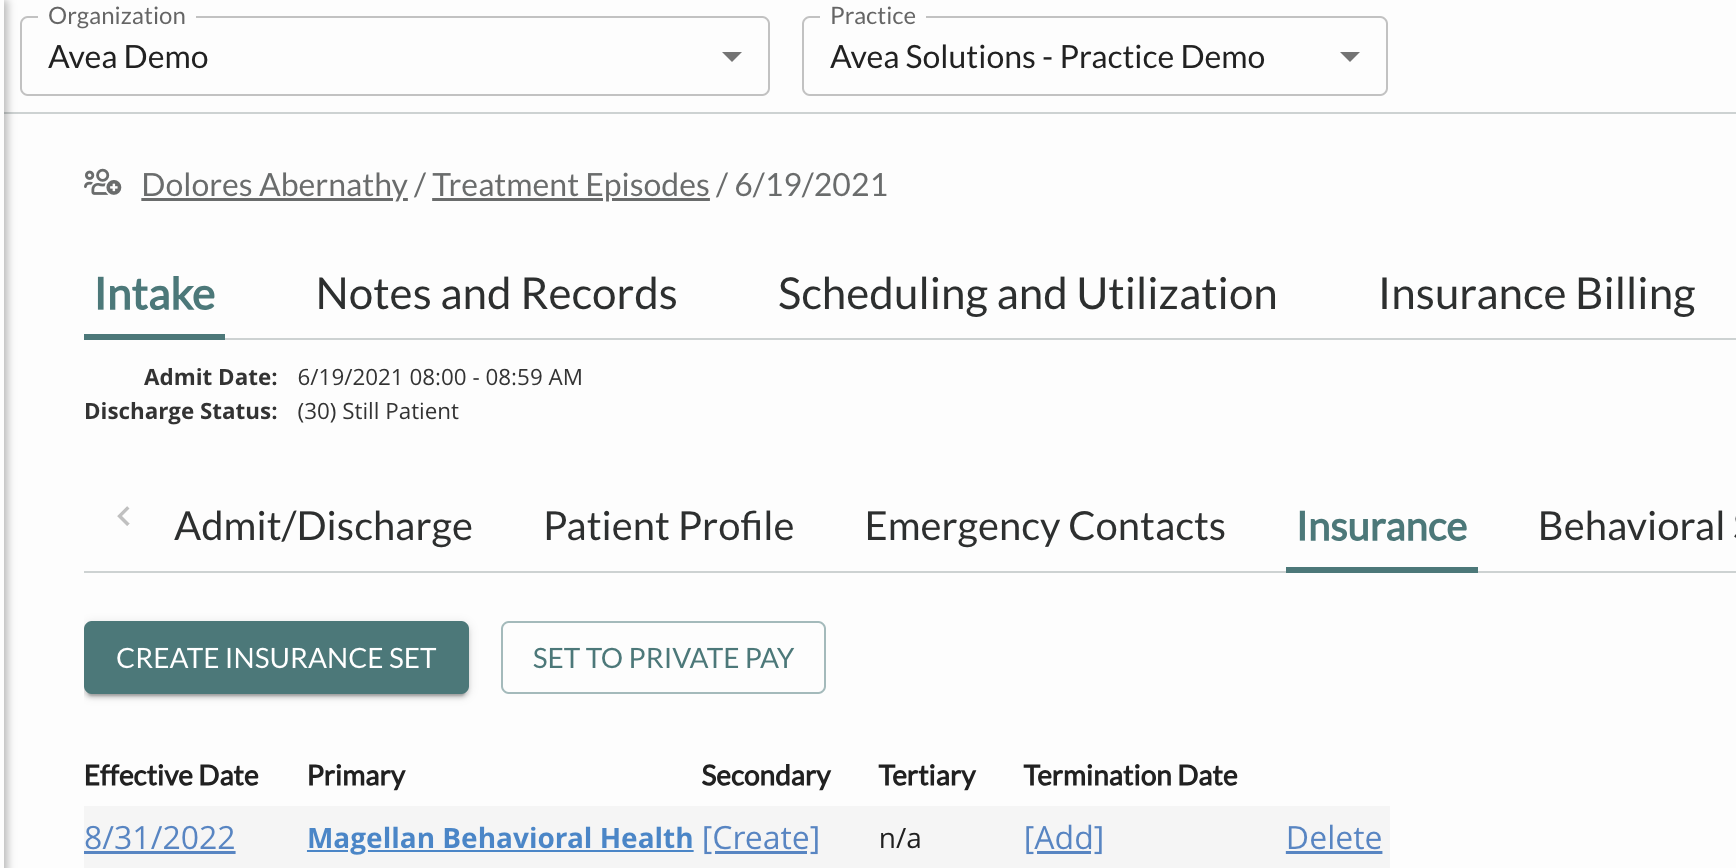This screenshot has width=1736, height=868.
Task: Select the Insurance sub-tab
Action: [1381, 527]
